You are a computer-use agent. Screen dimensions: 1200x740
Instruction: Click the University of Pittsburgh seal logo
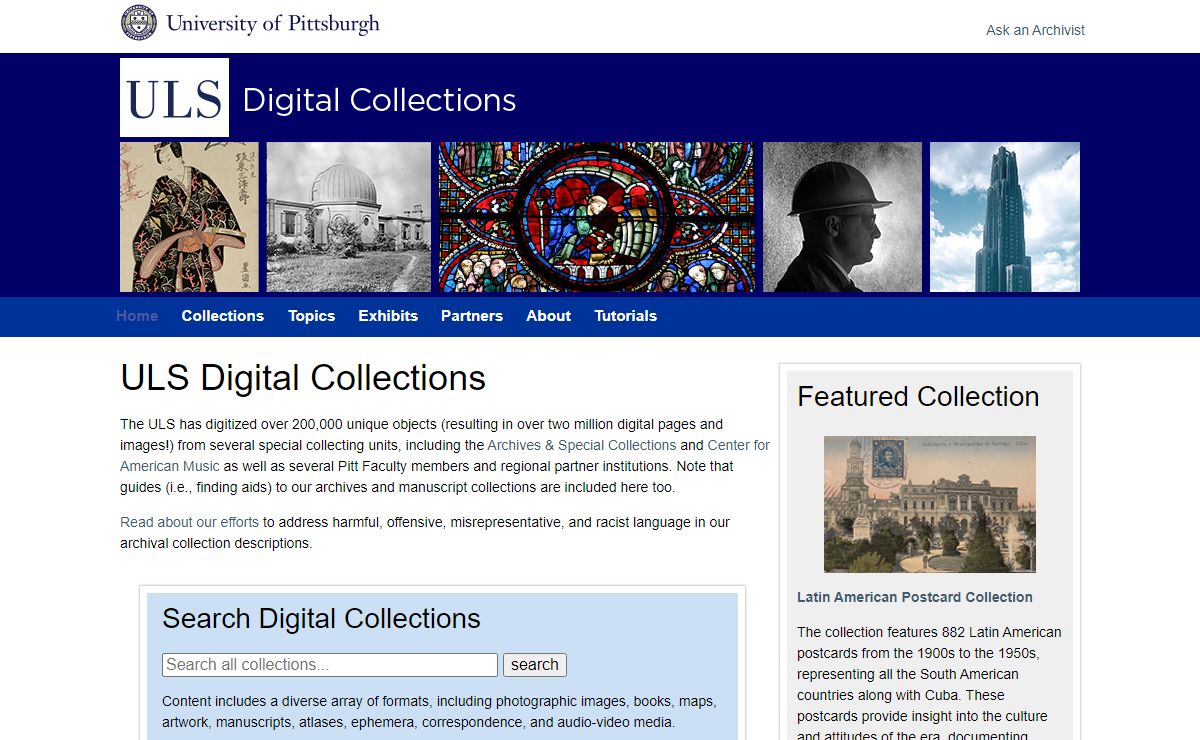pyautogui.click(x=139, y=23)
